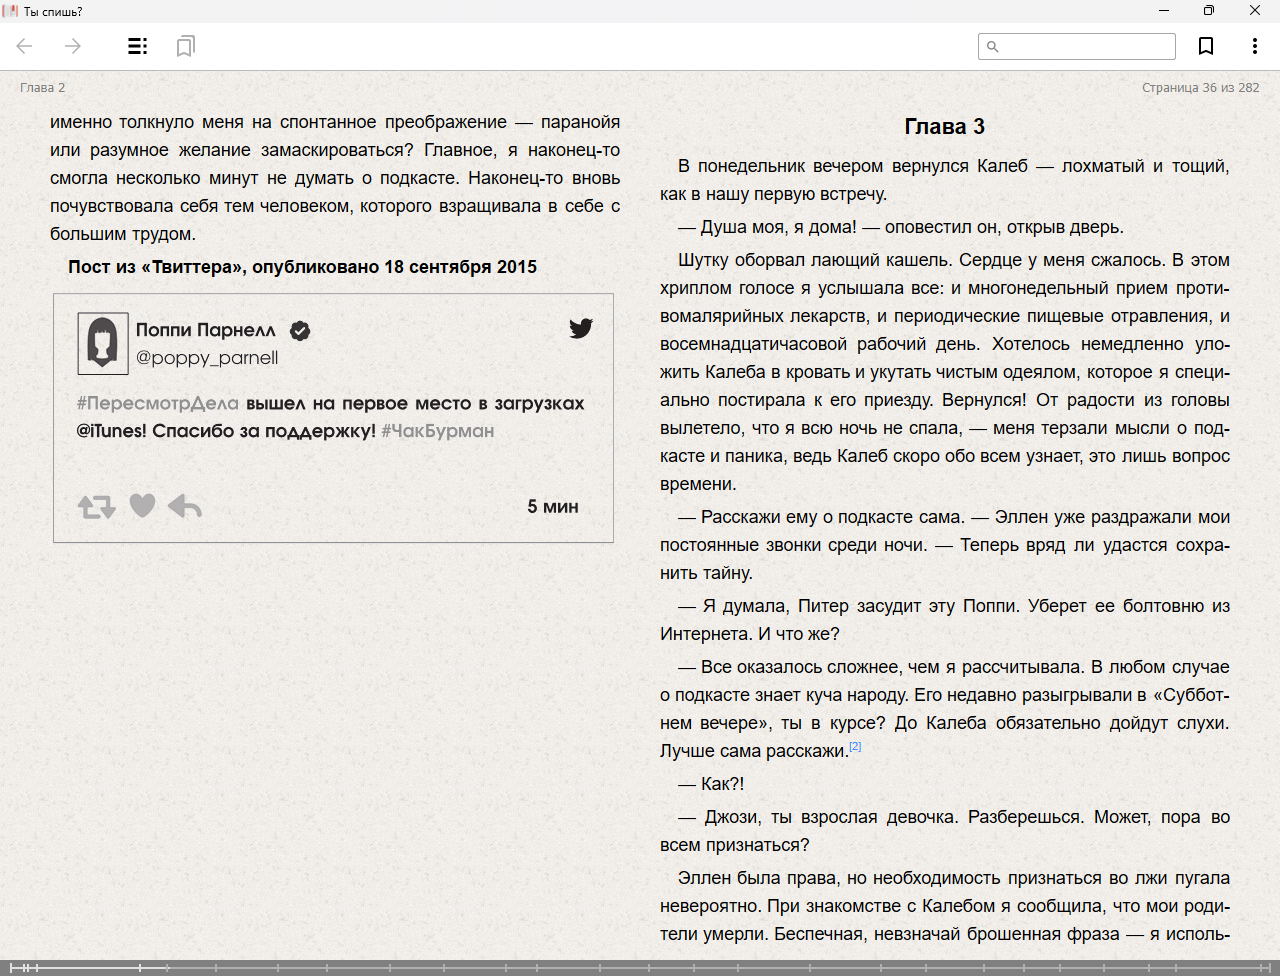Click the reply arrow icon in tweet

point(185,506)
